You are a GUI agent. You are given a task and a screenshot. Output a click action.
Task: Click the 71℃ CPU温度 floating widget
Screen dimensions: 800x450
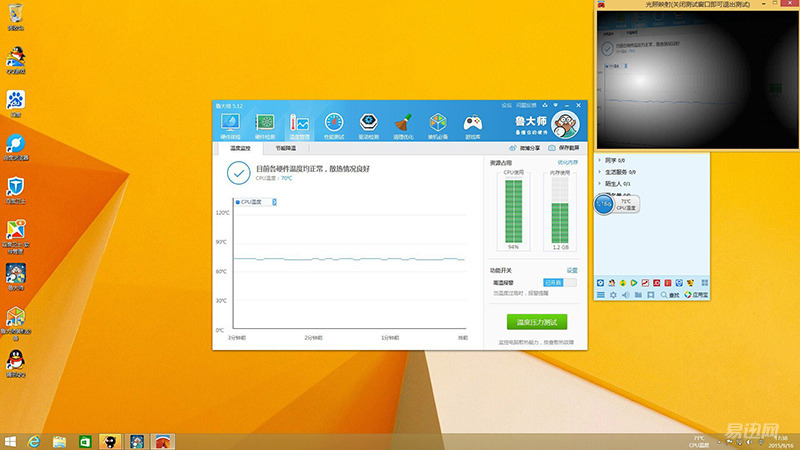626,205
